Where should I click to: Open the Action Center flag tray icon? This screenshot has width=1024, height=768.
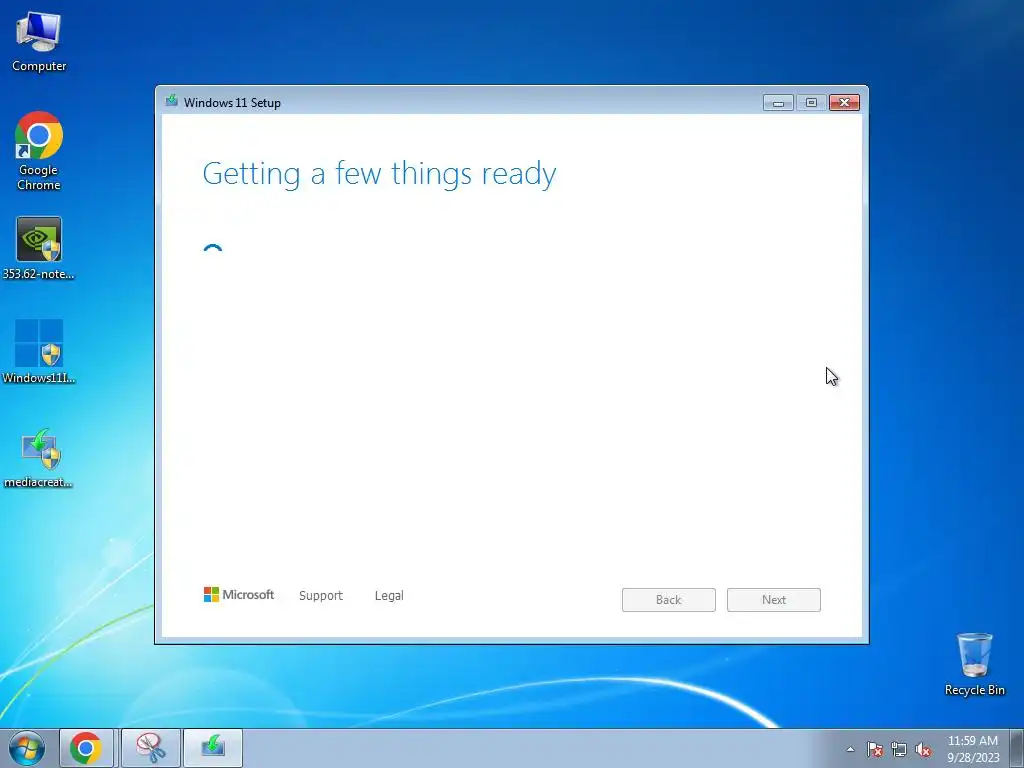(x=875, y=749)
